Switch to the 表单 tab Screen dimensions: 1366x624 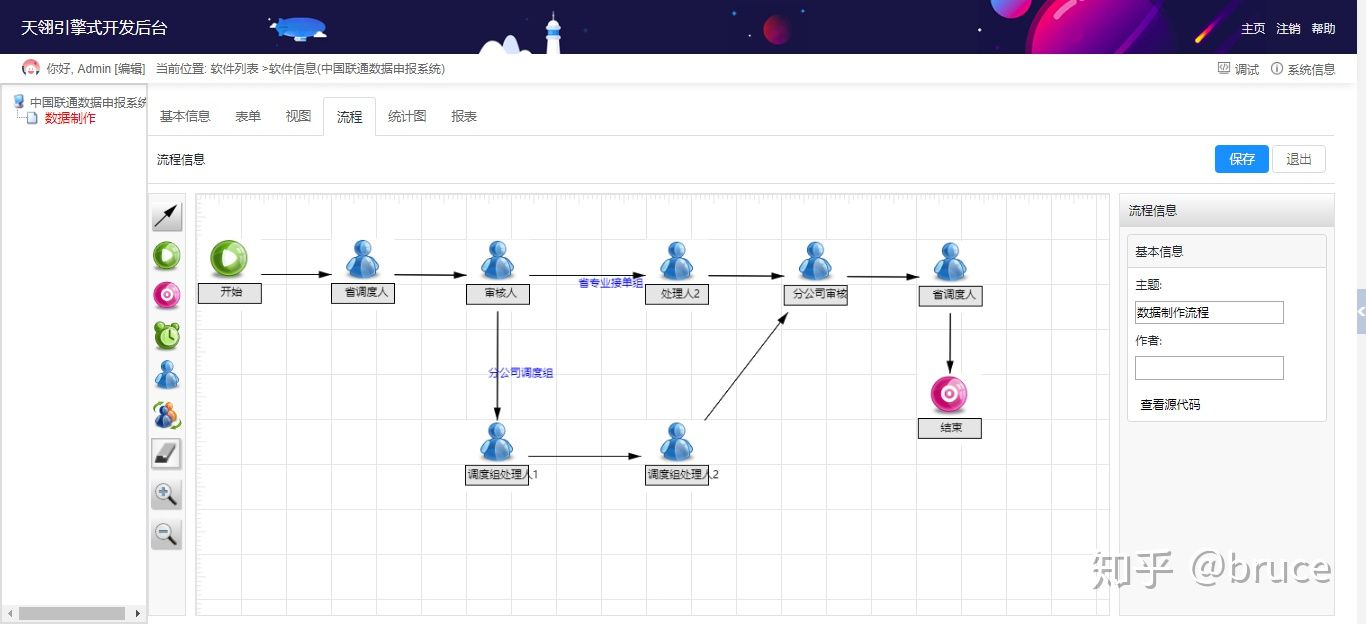point(248,116)
